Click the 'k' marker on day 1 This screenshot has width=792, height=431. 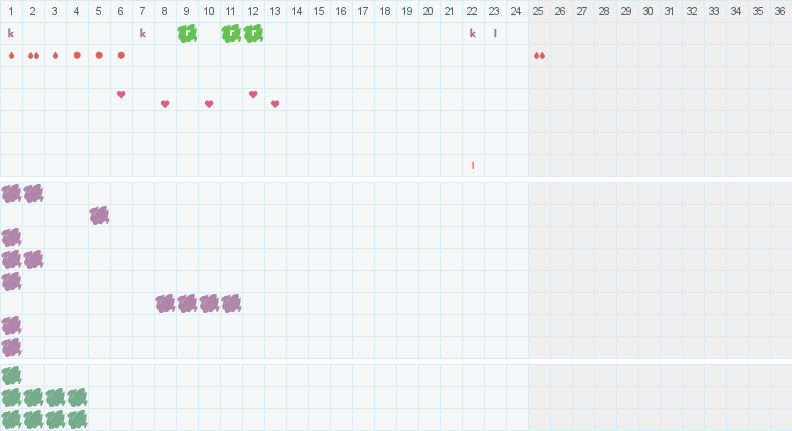coord(11,33)
